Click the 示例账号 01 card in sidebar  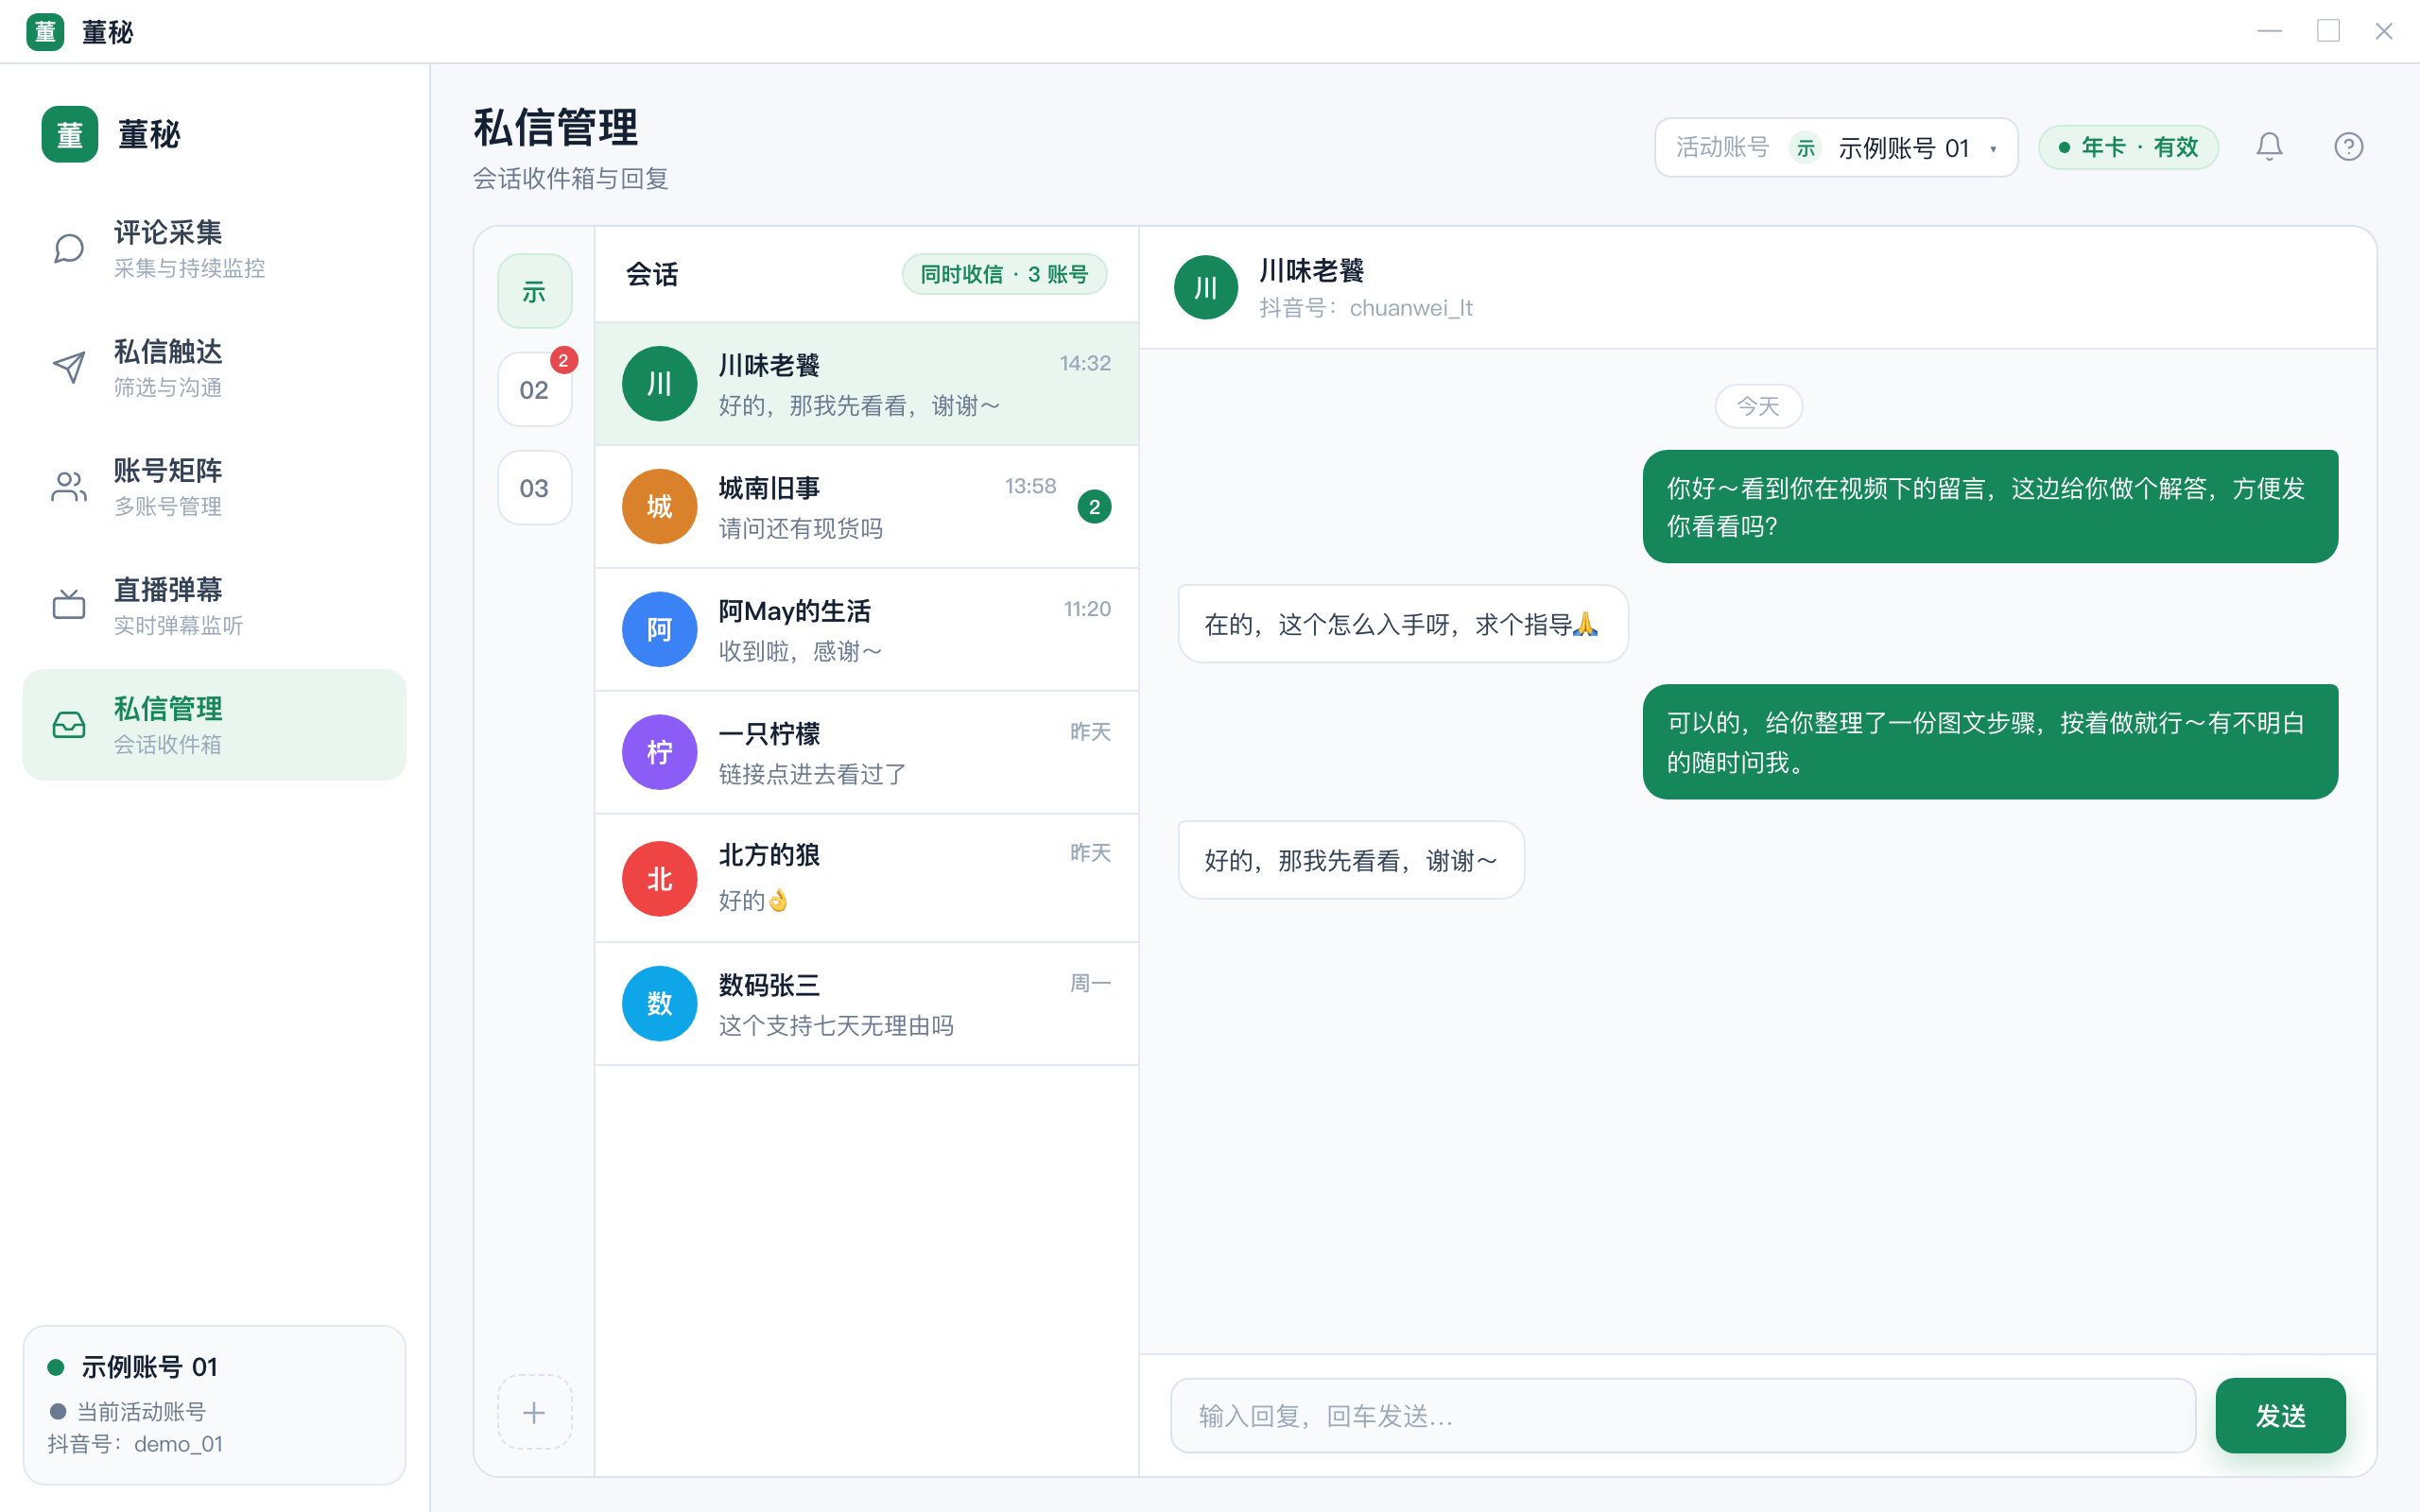(214, 1405)
